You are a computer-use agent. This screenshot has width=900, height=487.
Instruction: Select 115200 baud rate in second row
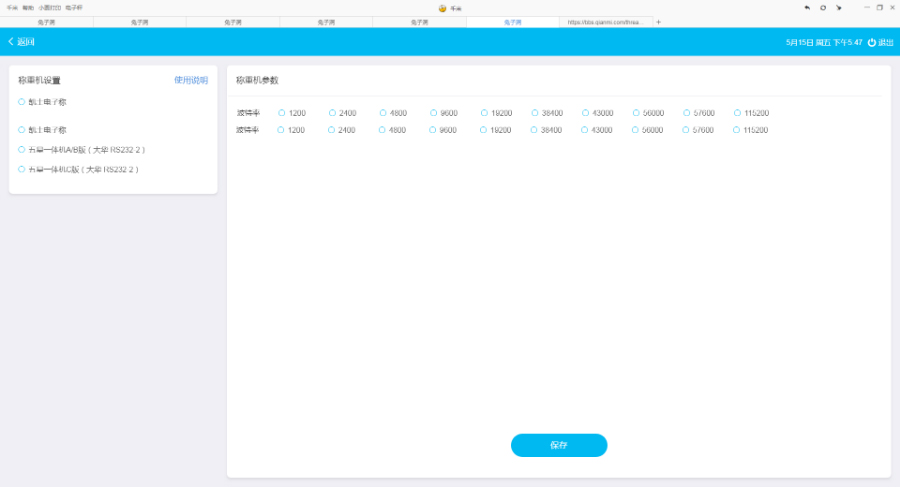tap(738, 130)
